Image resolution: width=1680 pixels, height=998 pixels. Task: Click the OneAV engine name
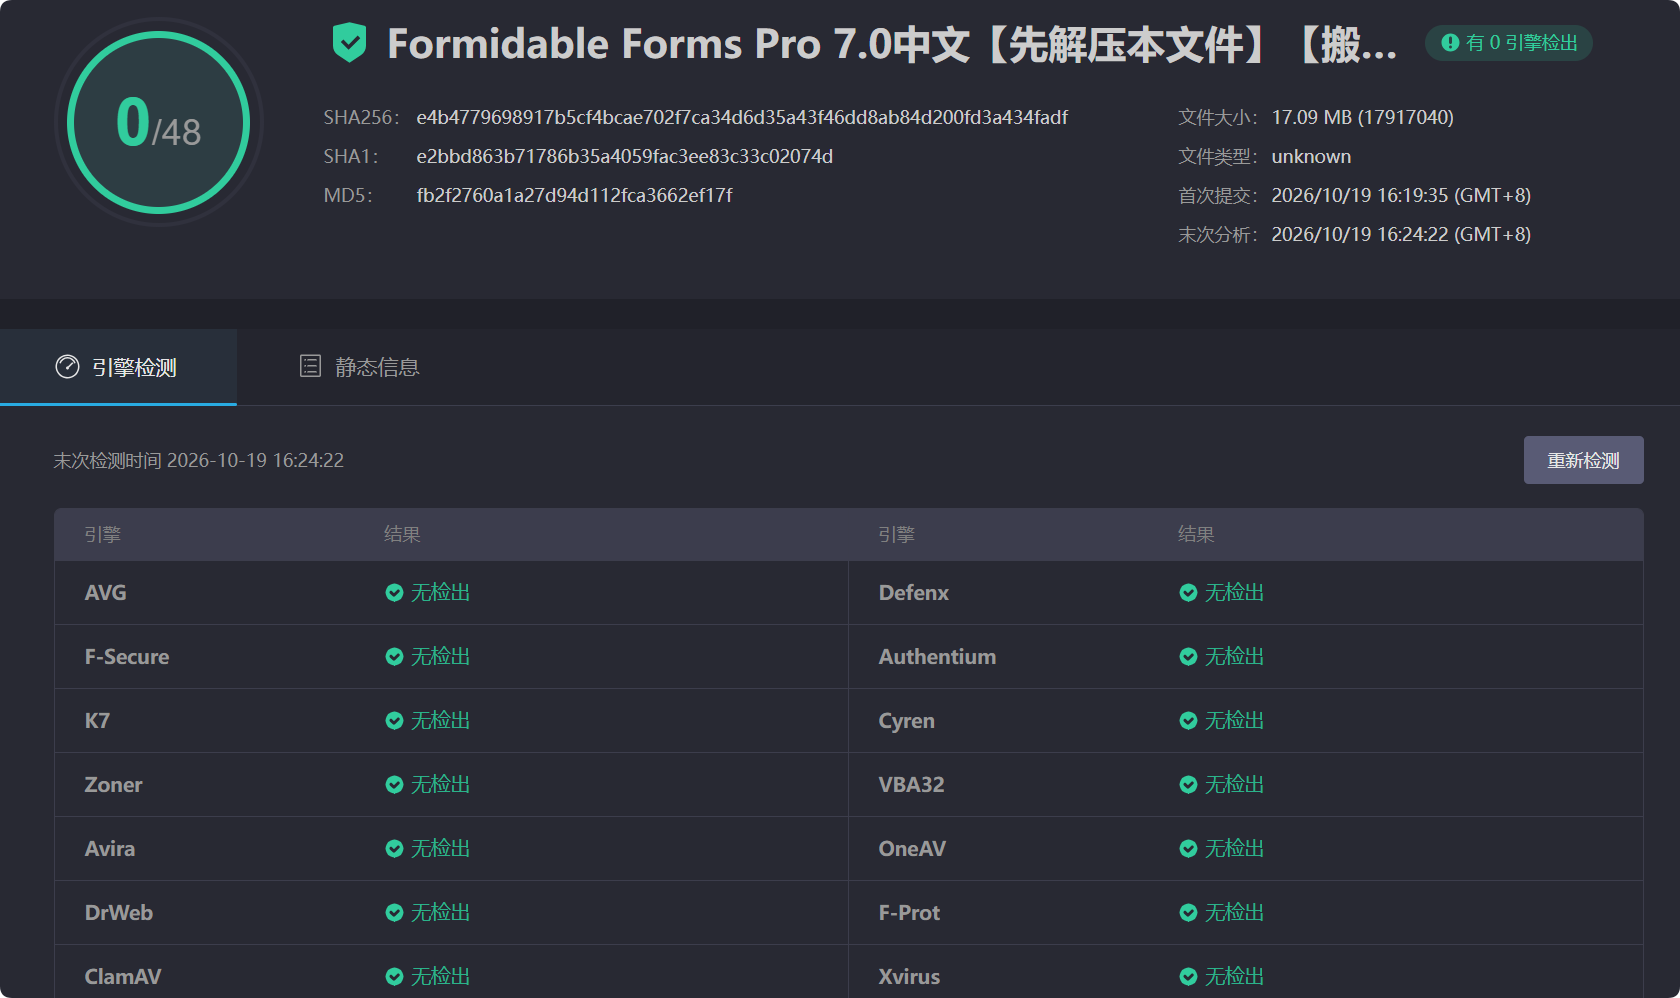[912, 848]
